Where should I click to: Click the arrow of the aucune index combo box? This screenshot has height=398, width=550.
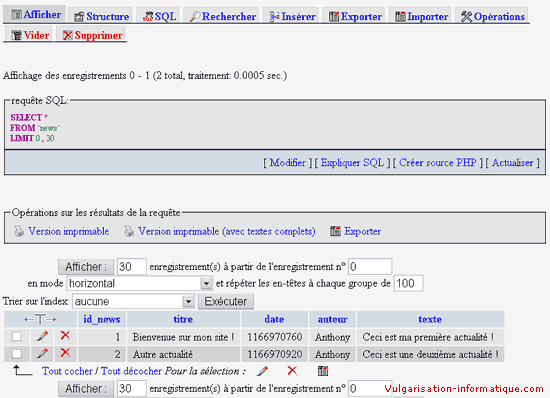coord(188,301)
